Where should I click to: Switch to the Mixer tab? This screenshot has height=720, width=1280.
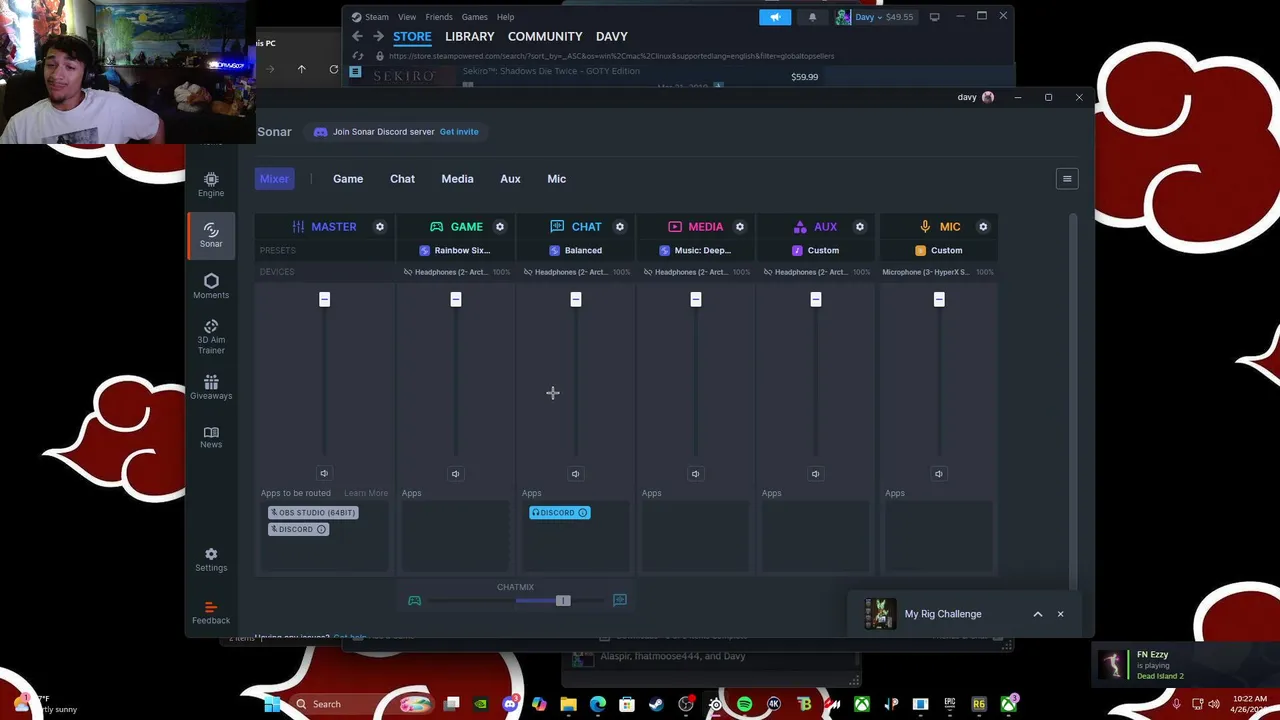(x=274, y=179)
